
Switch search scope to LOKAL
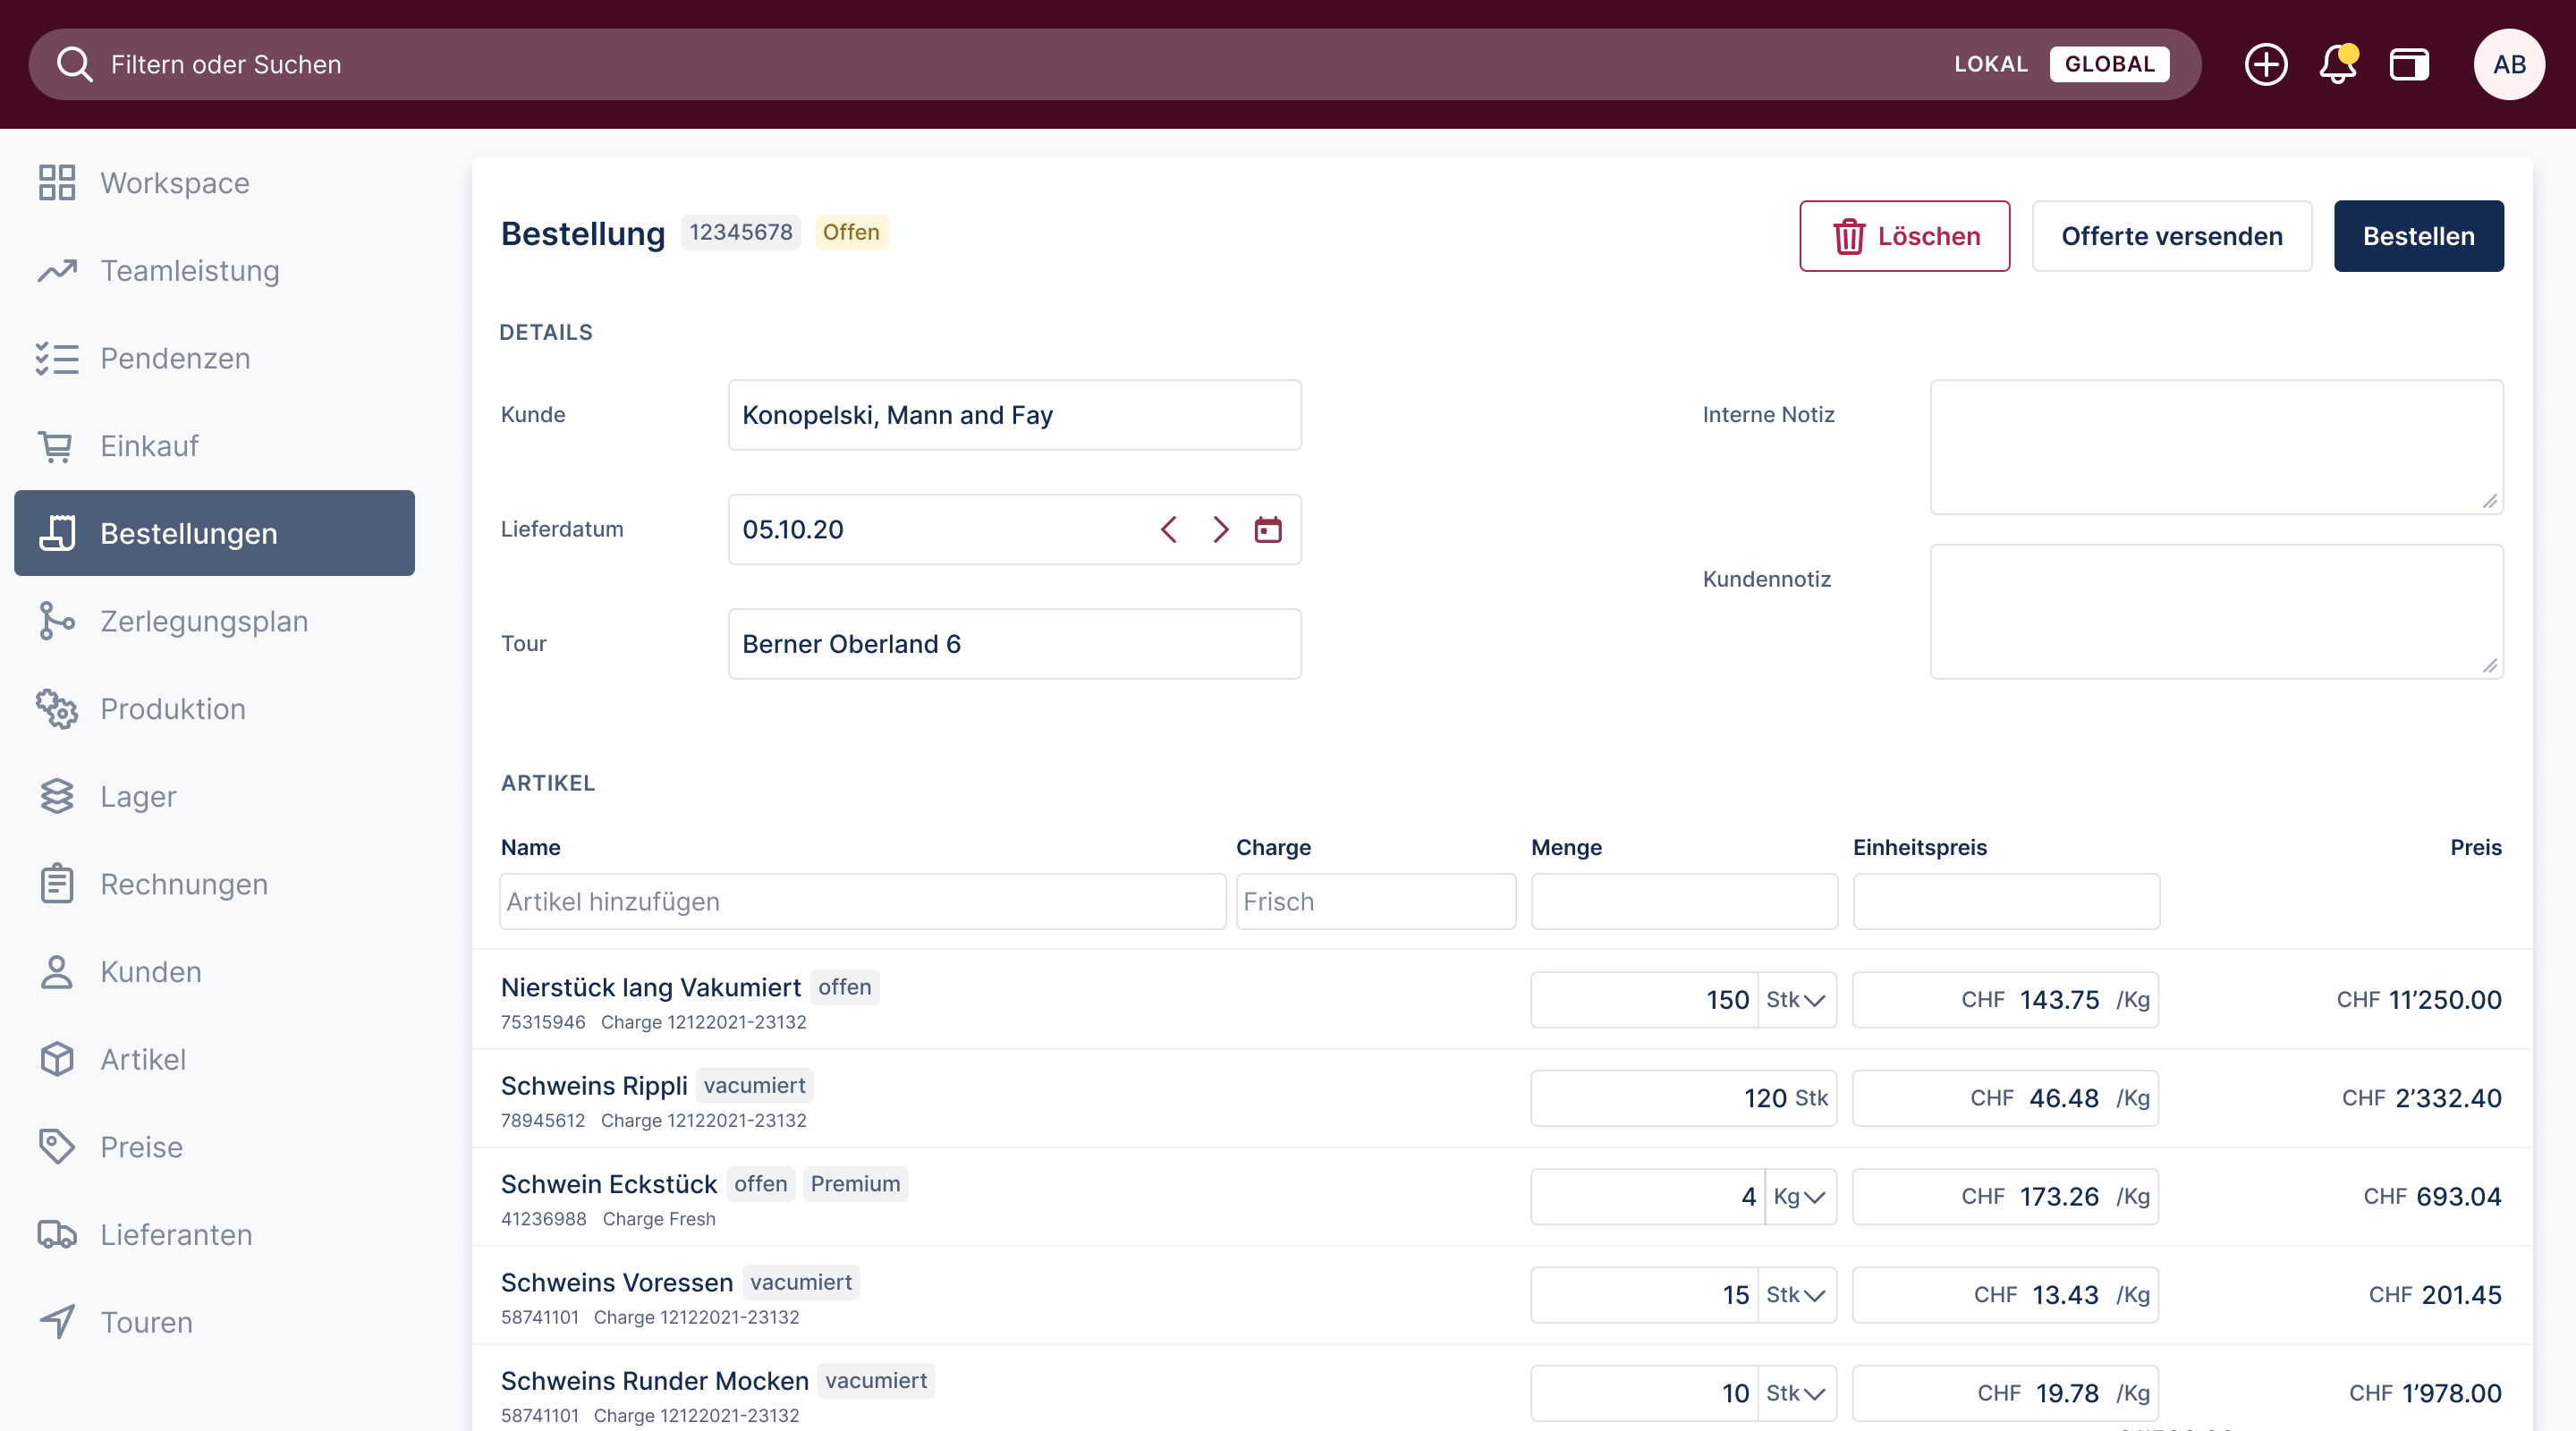(1991, 64)
